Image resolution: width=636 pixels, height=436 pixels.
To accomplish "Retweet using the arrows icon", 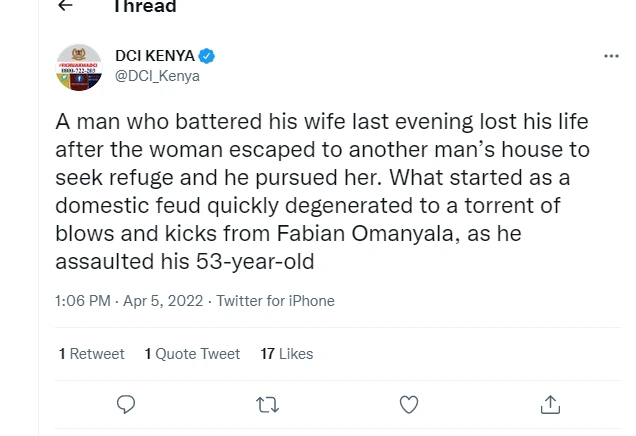I will [267, 405].
